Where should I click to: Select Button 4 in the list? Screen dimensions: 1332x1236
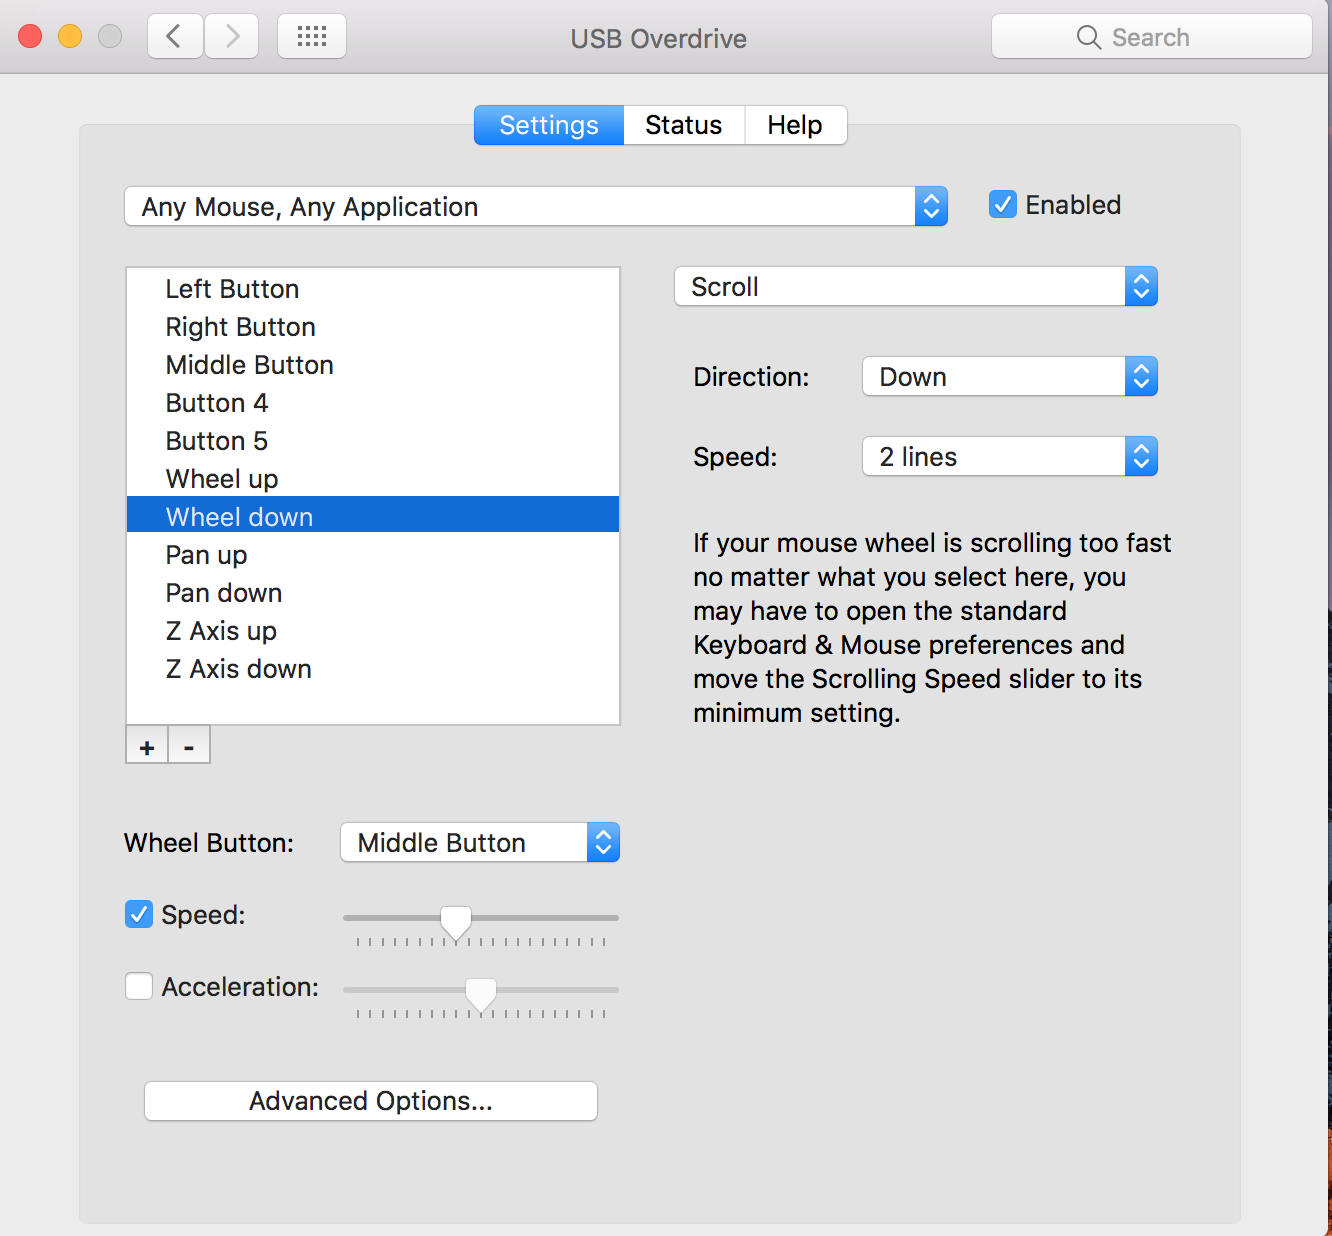click(373, 403)
